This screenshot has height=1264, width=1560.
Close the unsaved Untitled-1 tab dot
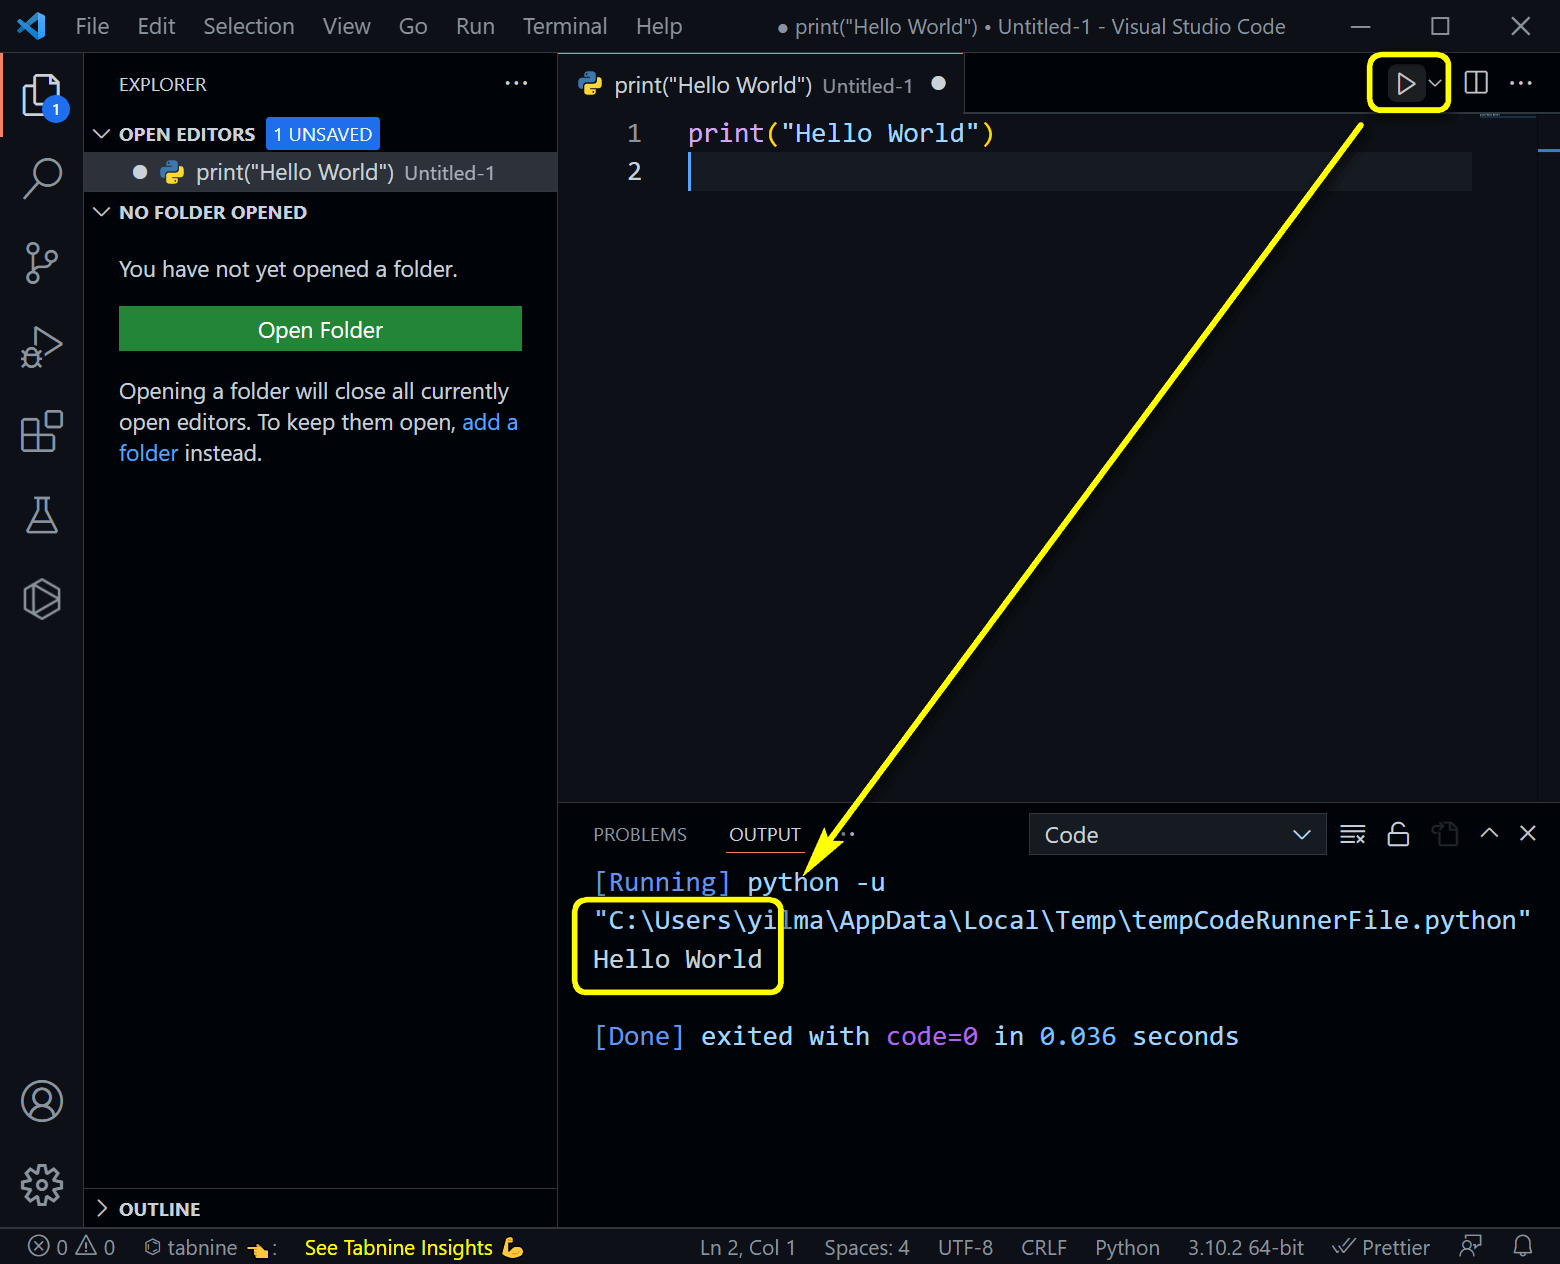(x=938, y=84)
